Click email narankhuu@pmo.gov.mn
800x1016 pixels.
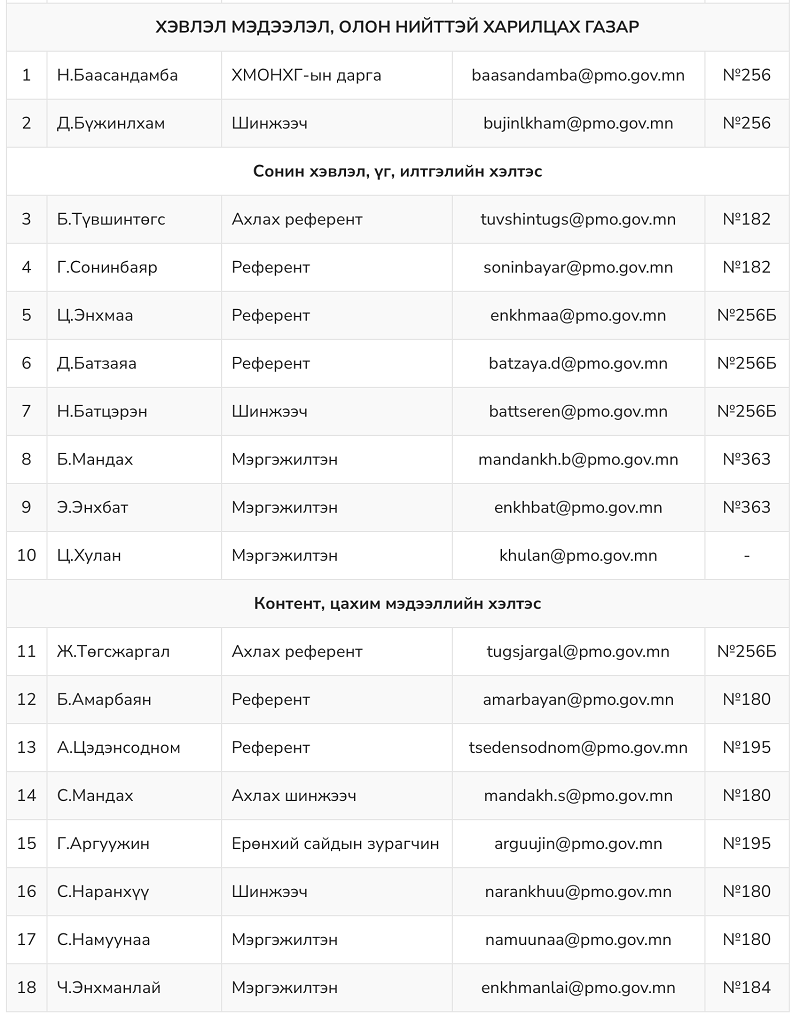tap(578, 892)
